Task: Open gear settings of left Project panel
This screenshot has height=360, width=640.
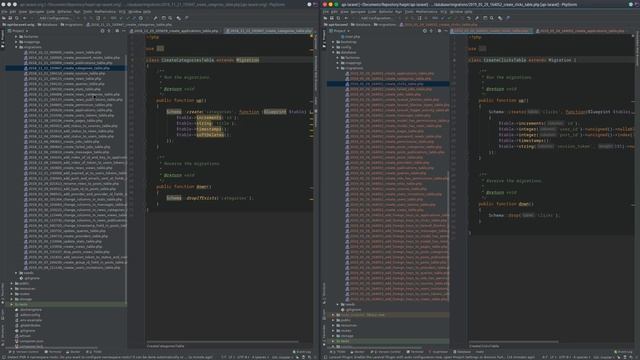Action: (117, 31)
